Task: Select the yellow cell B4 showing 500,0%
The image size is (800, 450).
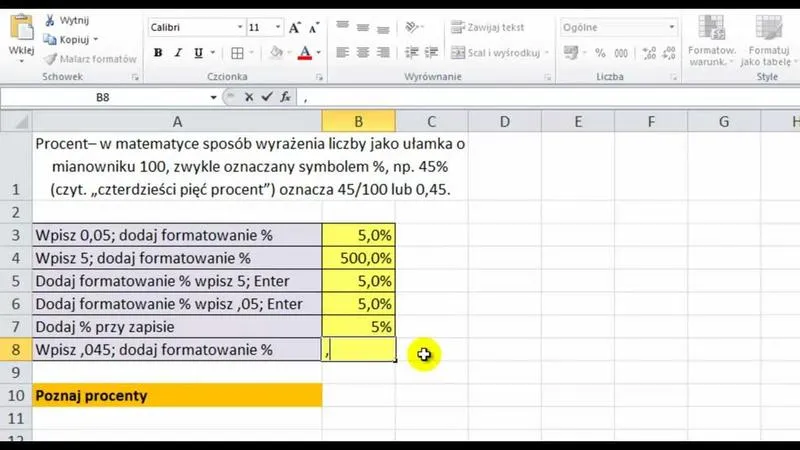Action: tap(358, 257)
